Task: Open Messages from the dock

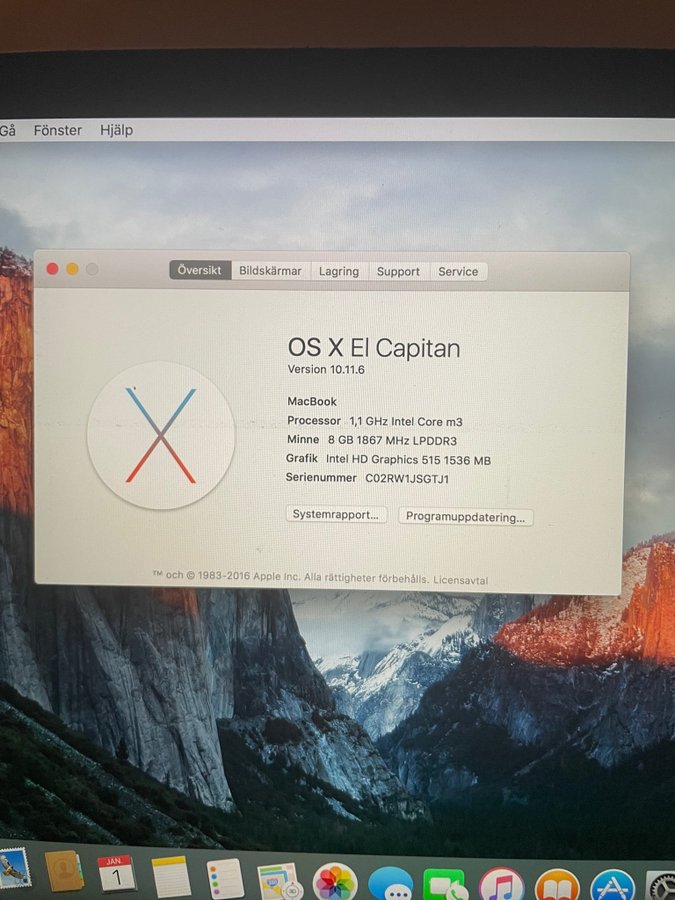Action: pyautogui.click(x=390, y=886)
